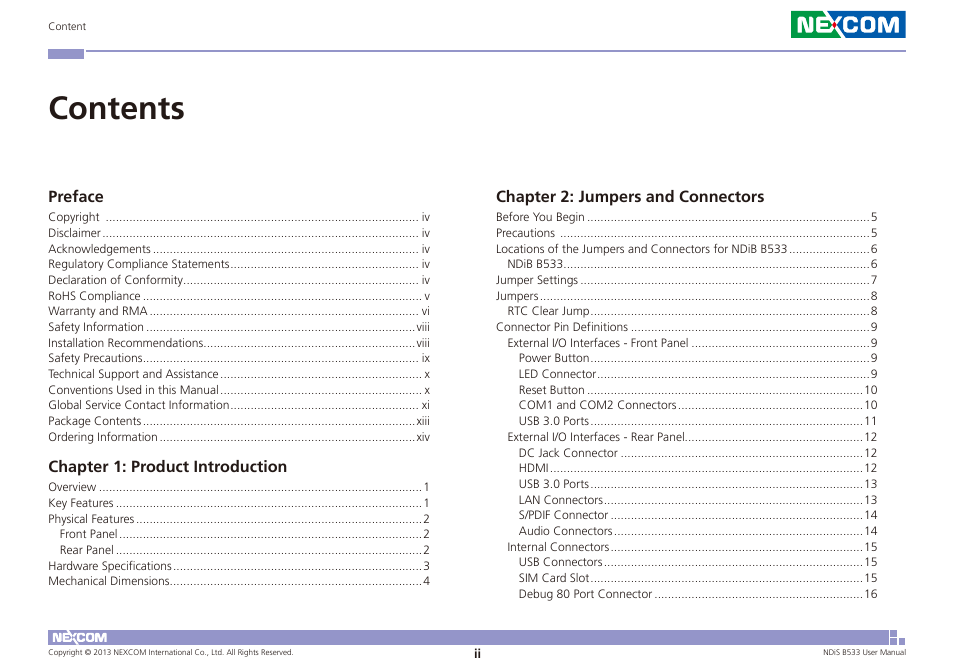The width and height of the screenshot is (954, 672).
Task: Open Regulatory Compliance Statements entry
Action: pos(239,264)
